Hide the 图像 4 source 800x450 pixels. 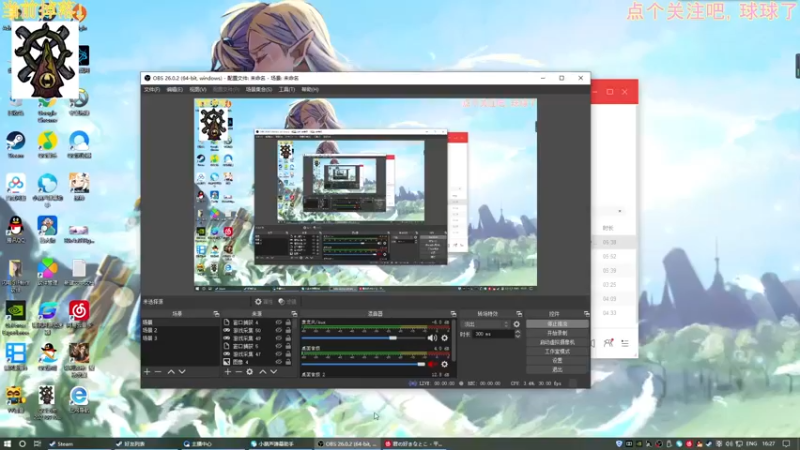coord(279,362)
